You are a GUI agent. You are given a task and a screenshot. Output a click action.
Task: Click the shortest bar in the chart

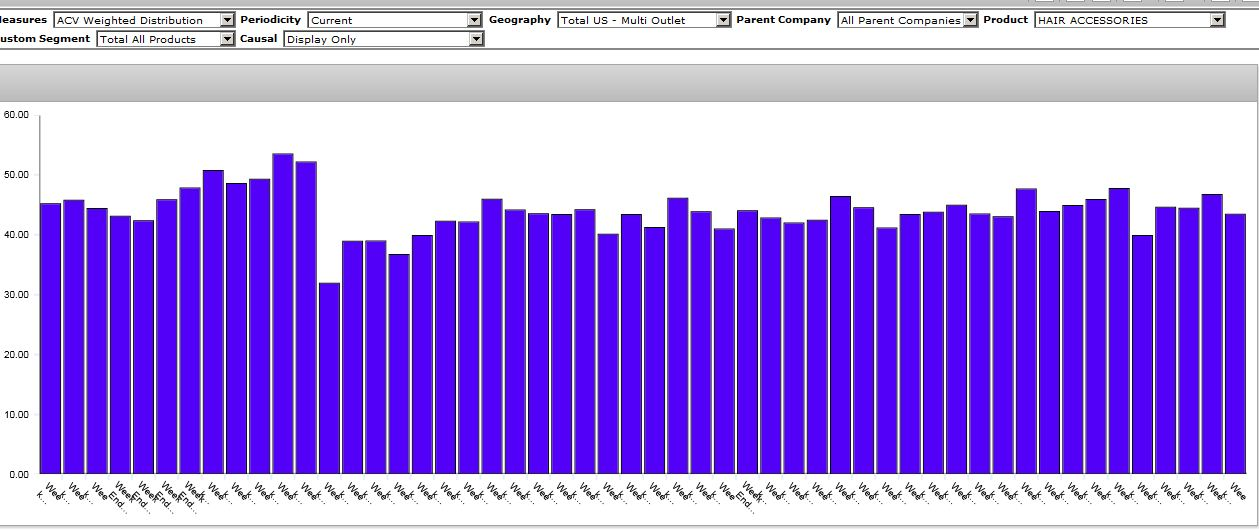coord(329,378)
